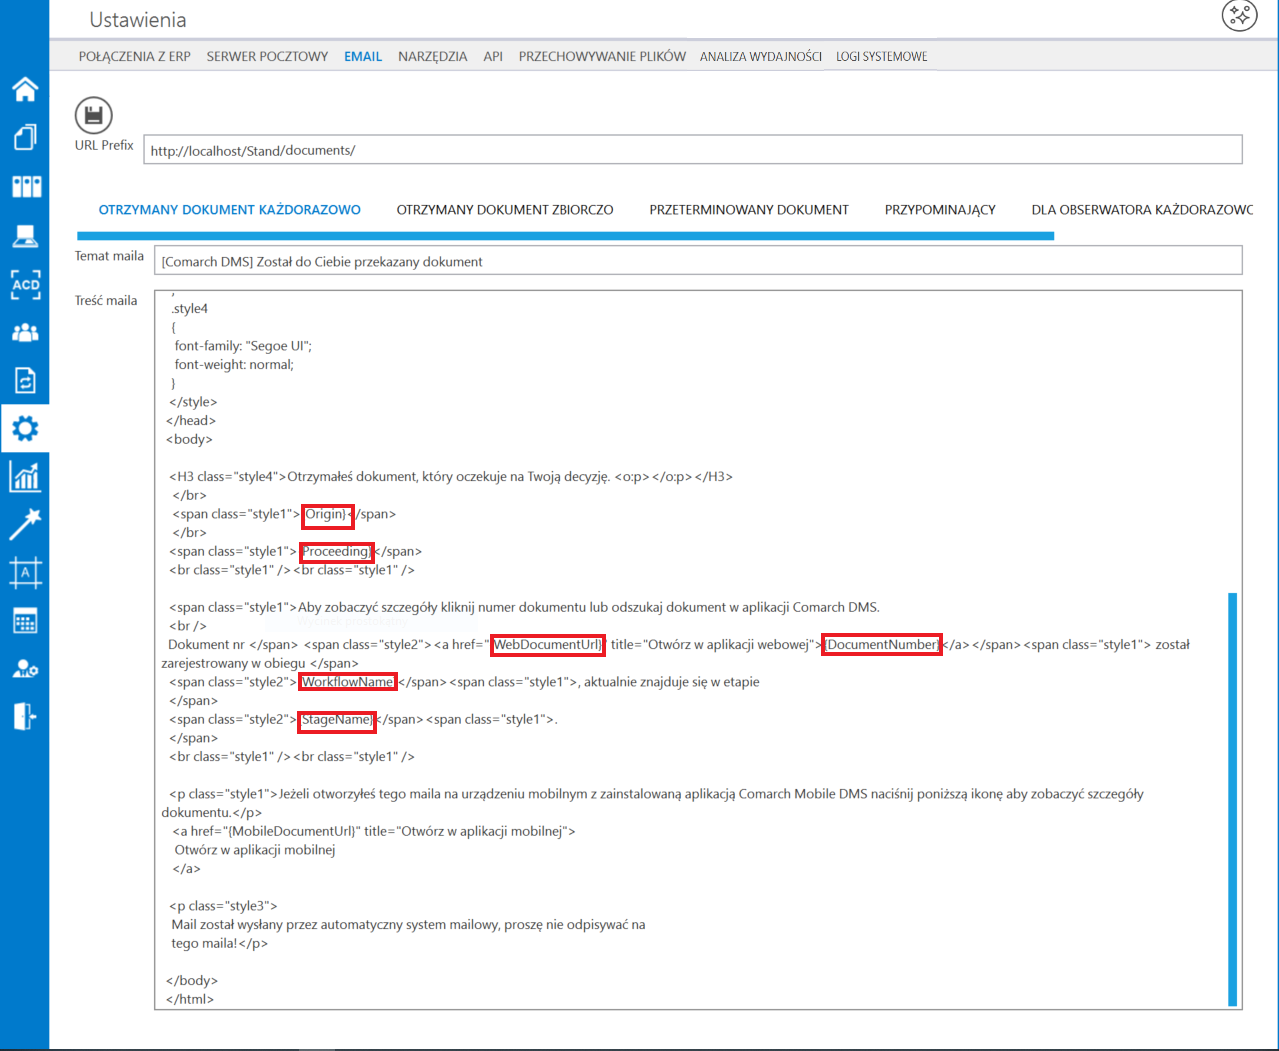
Task: Click the {Origin} placeholder in mail body
Action: (x=327, y=514)
